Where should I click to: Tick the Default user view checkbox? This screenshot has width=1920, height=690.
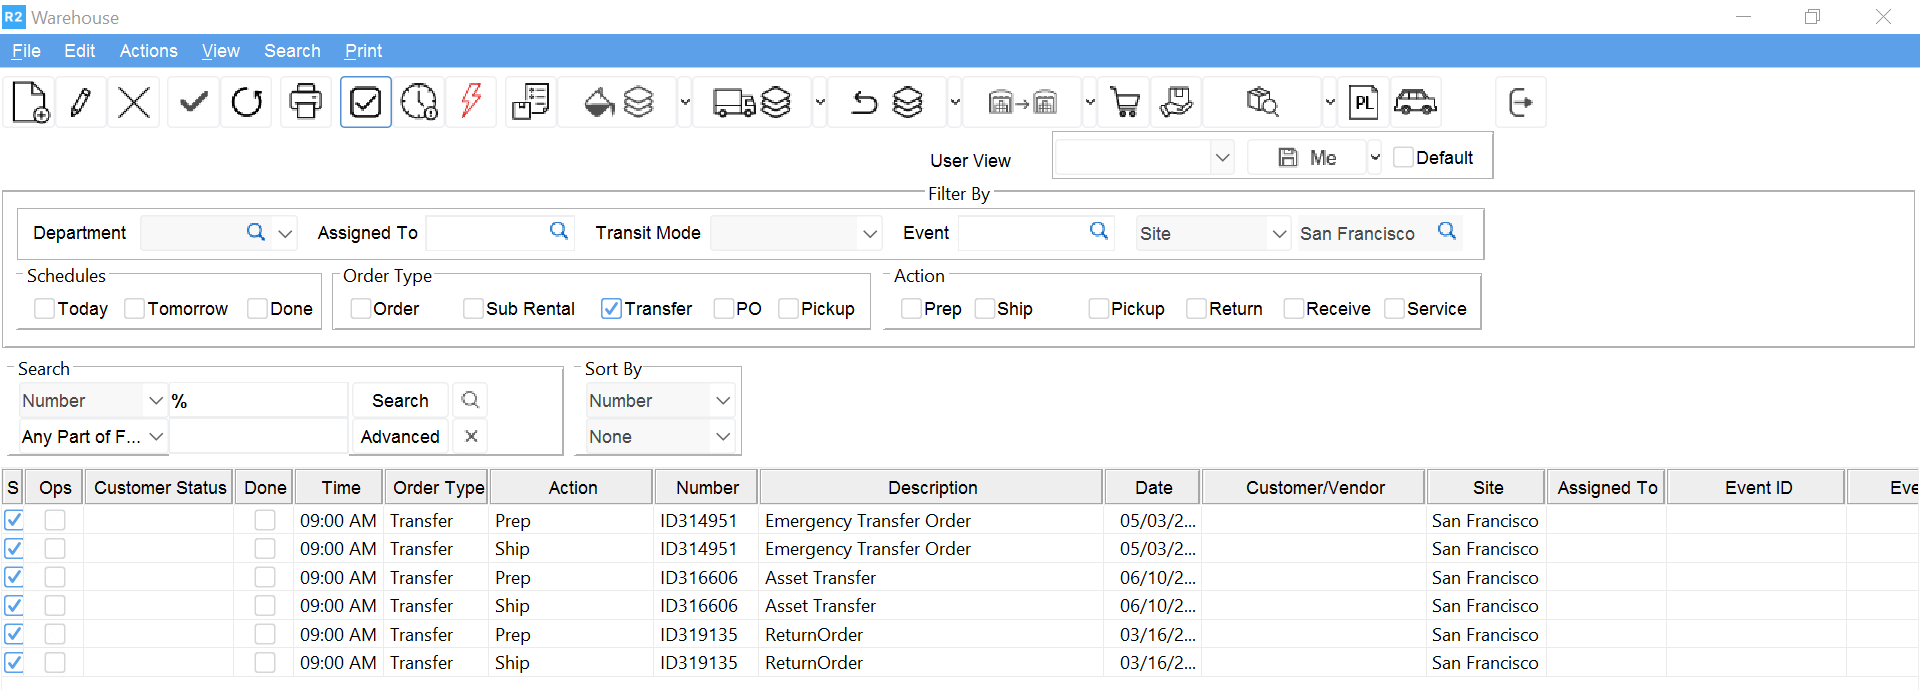1403,158
